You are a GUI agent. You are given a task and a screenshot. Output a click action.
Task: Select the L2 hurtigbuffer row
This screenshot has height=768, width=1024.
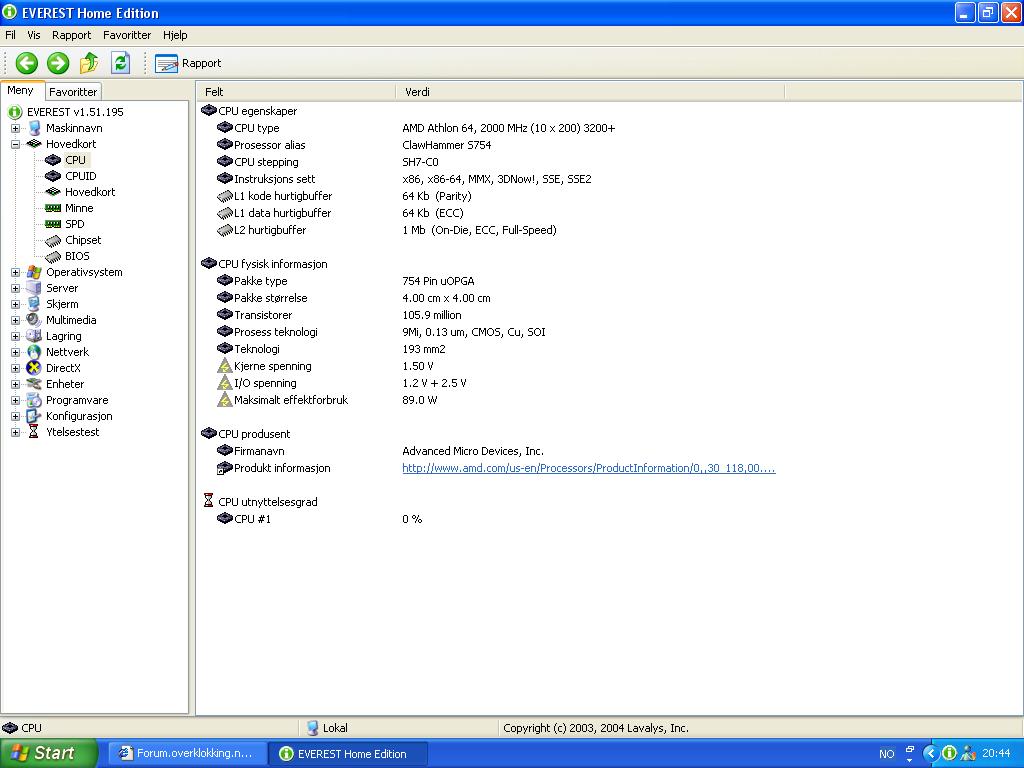pyautogui.click(x=386, y=230)
